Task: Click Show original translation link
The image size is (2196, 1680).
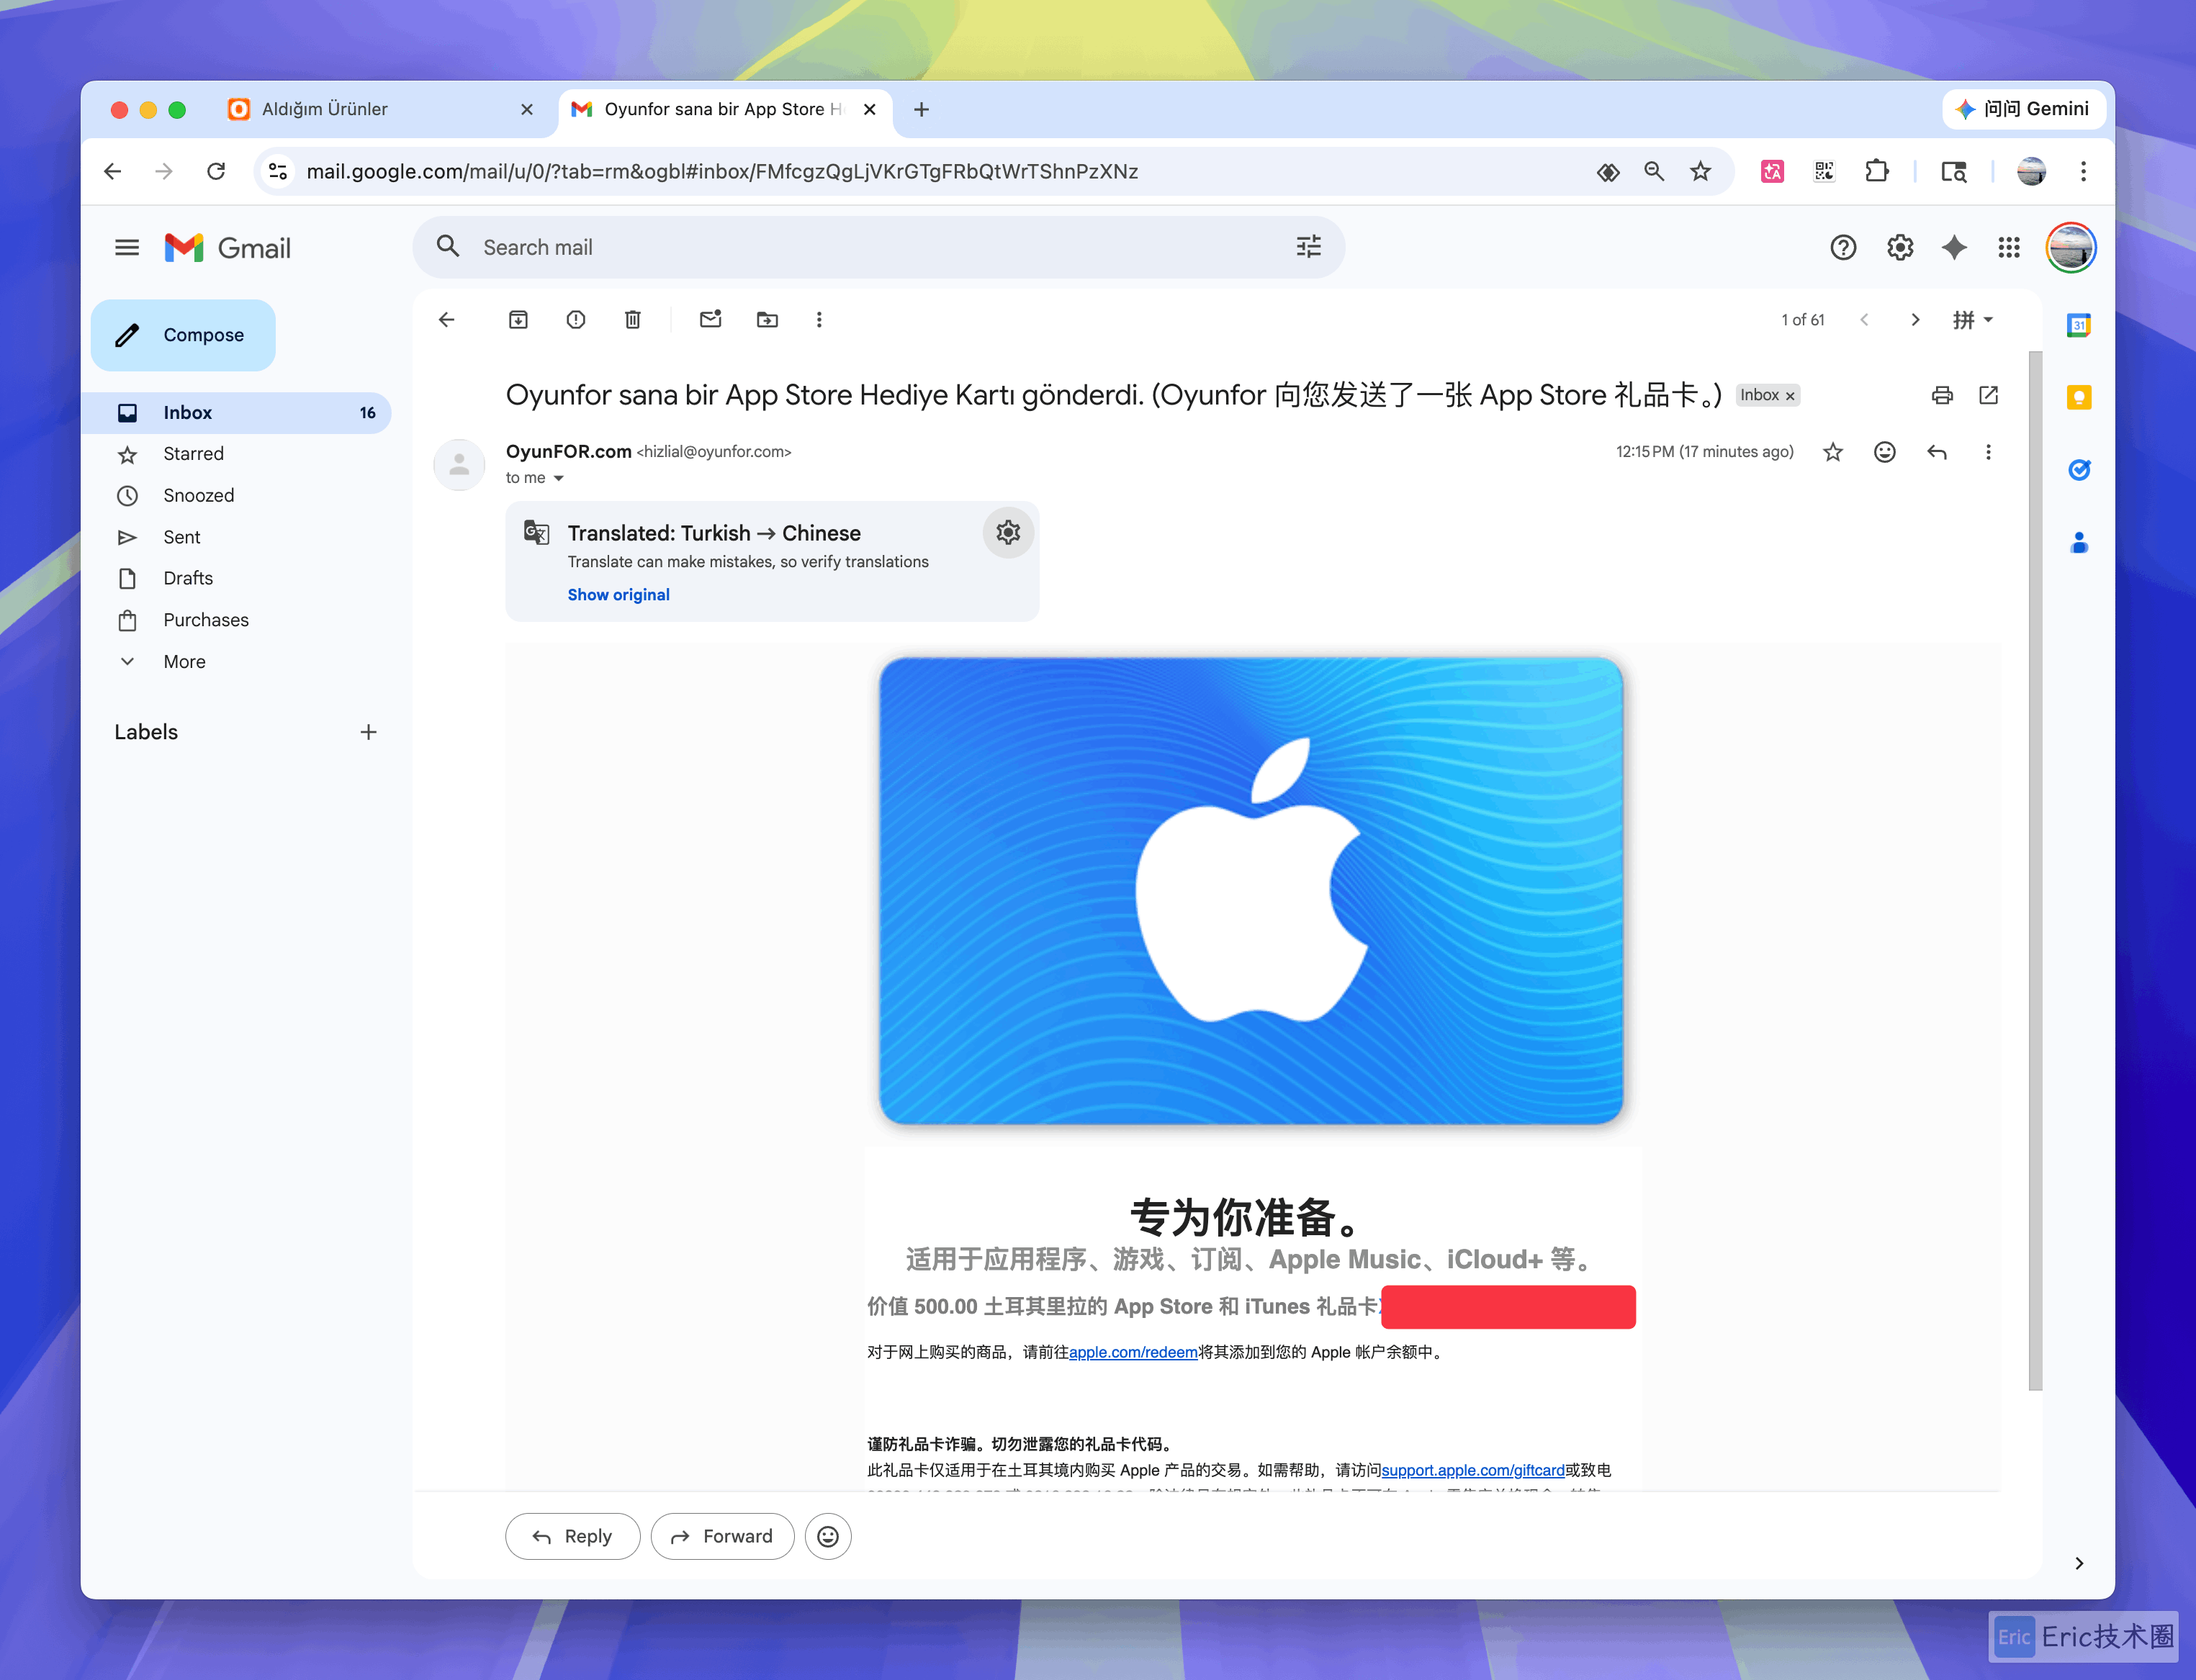Action: coord(619,595)
